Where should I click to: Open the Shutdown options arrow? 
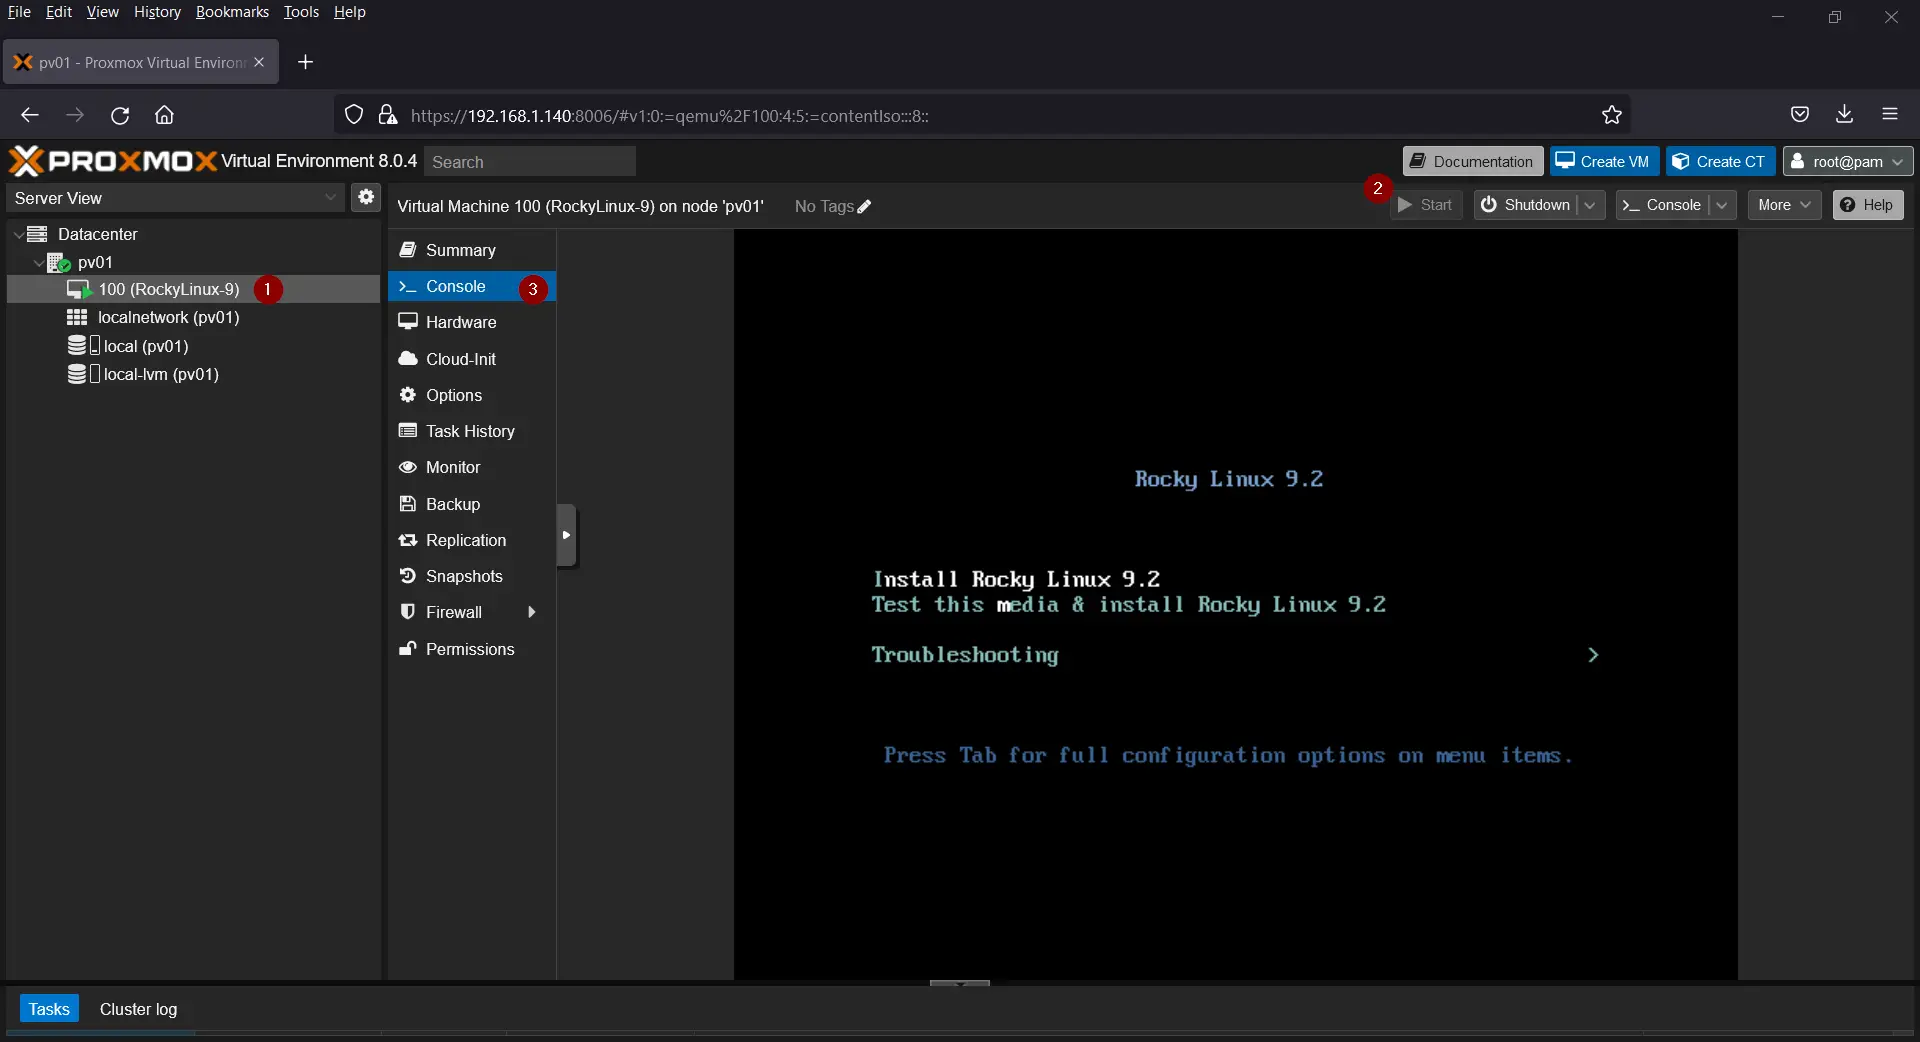[1590, 205]
